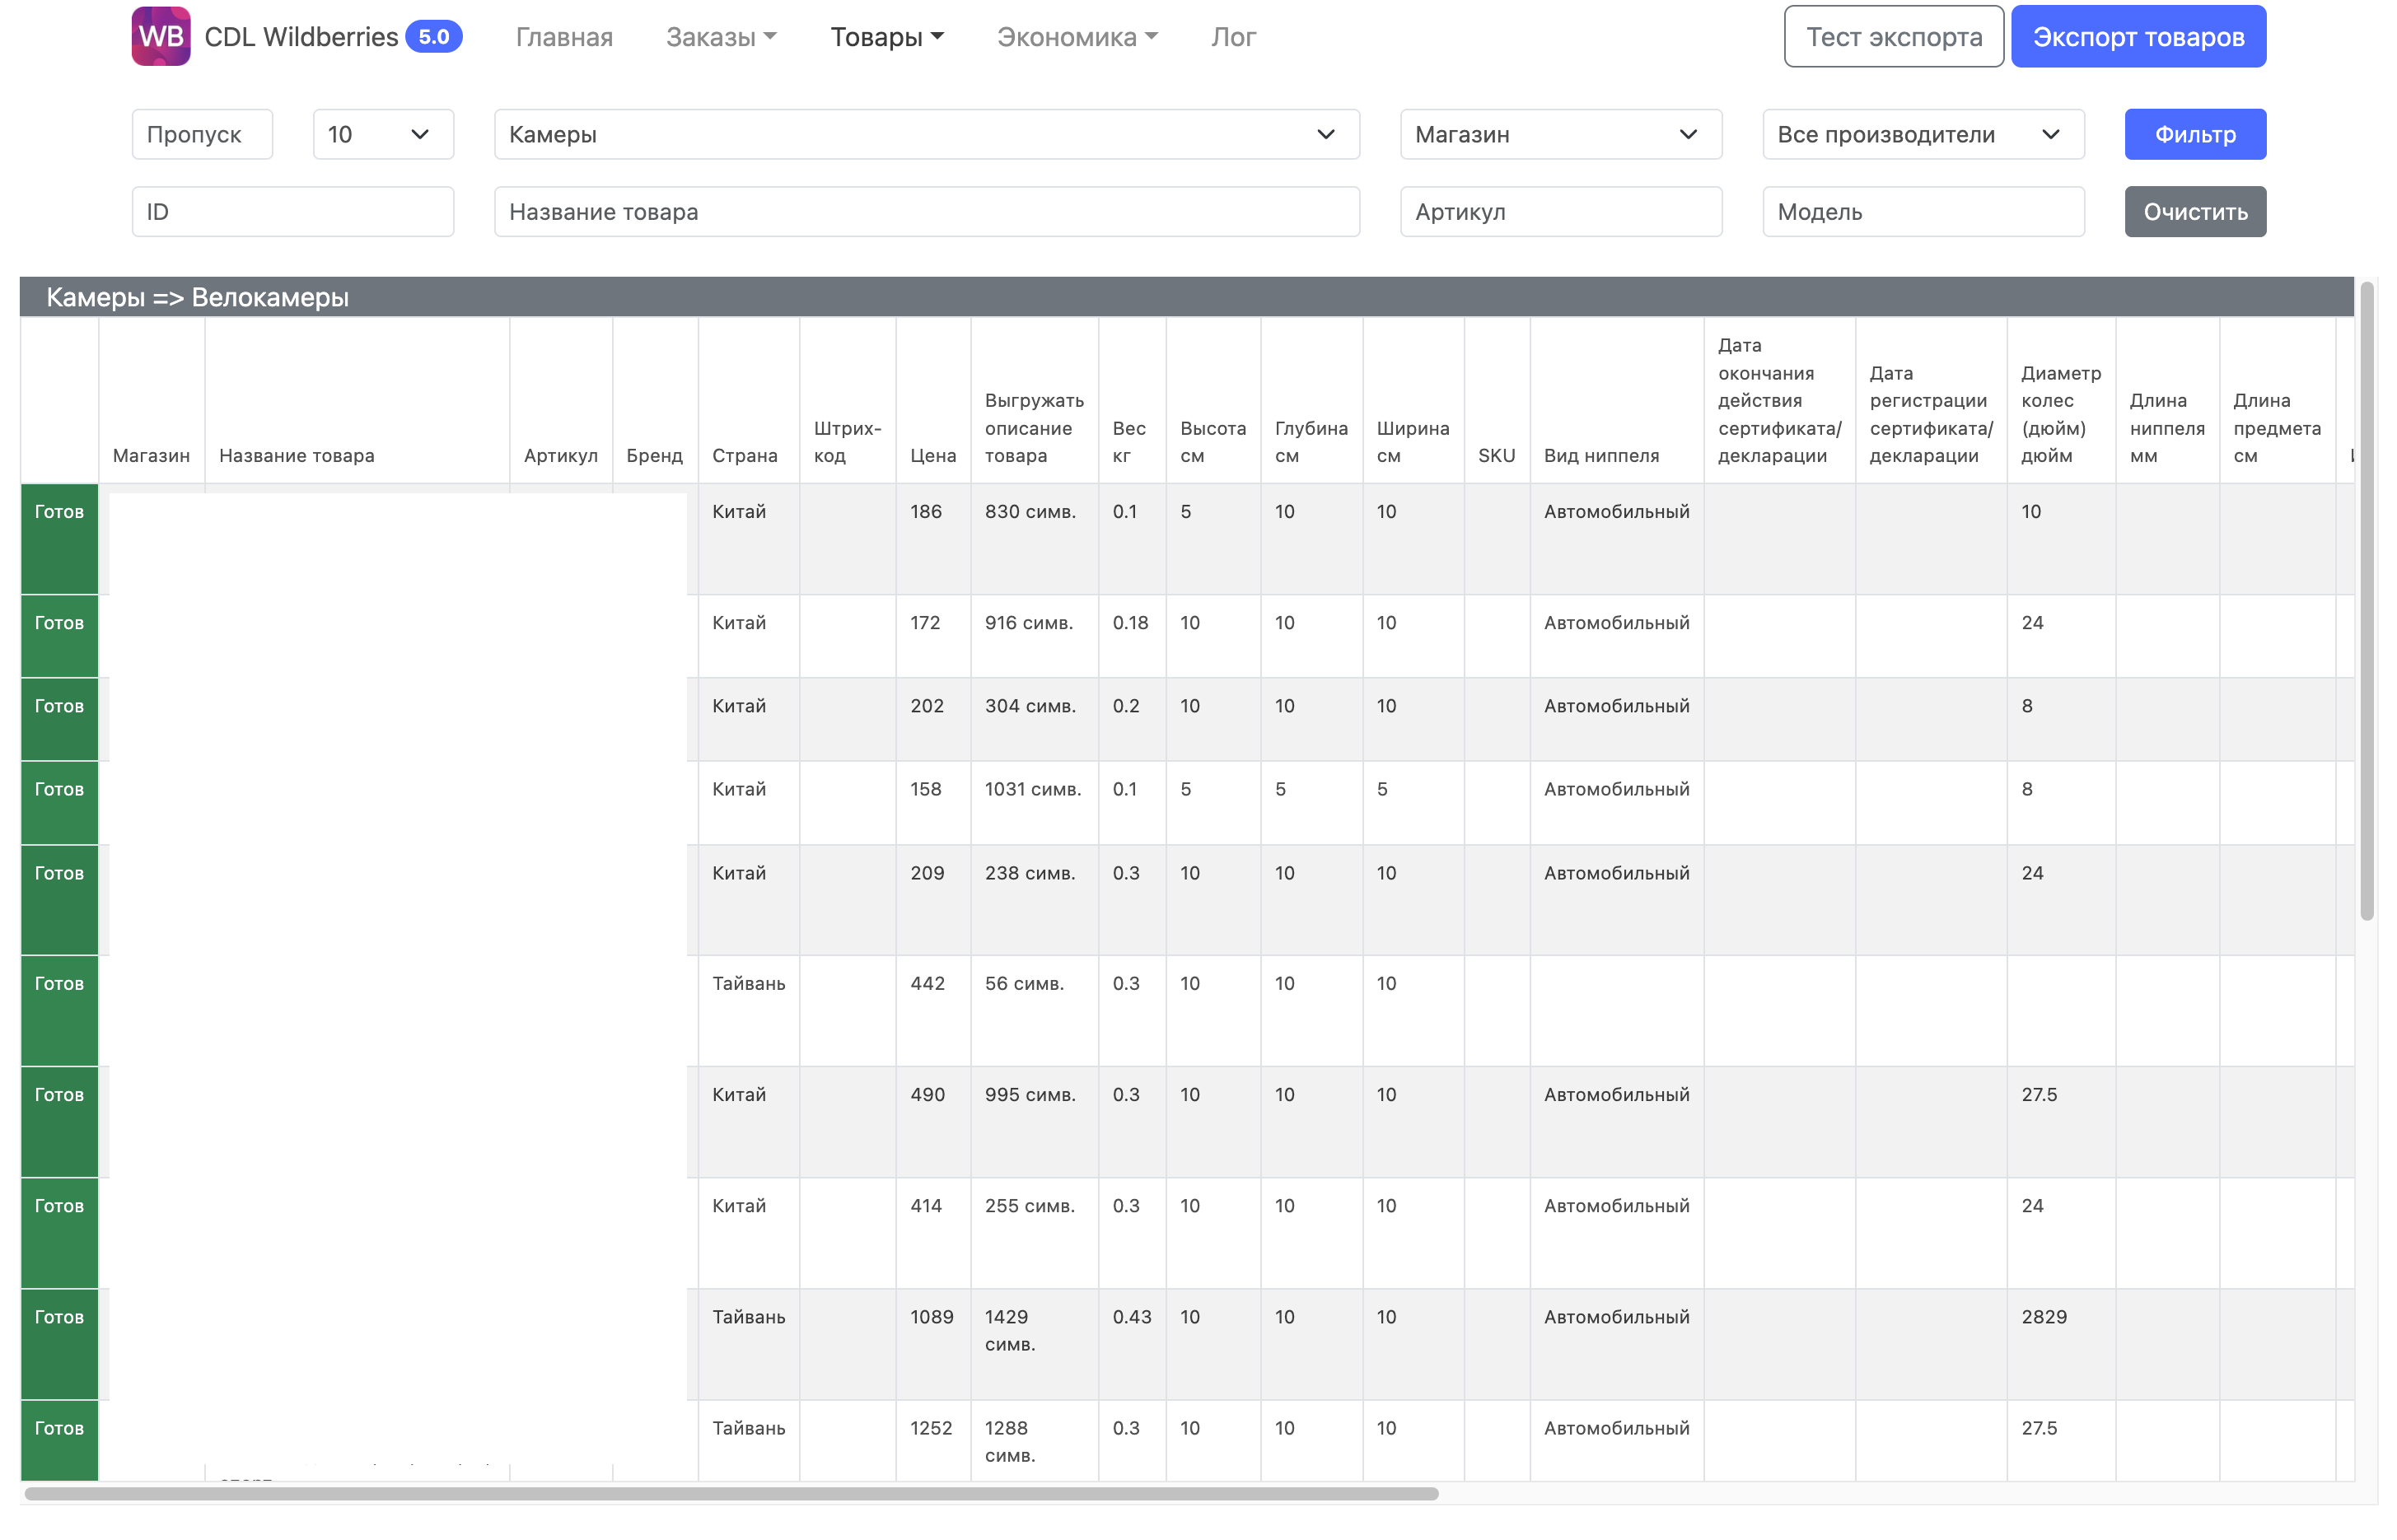Click the horizontal table scrollbar

tap(731, 1493)
